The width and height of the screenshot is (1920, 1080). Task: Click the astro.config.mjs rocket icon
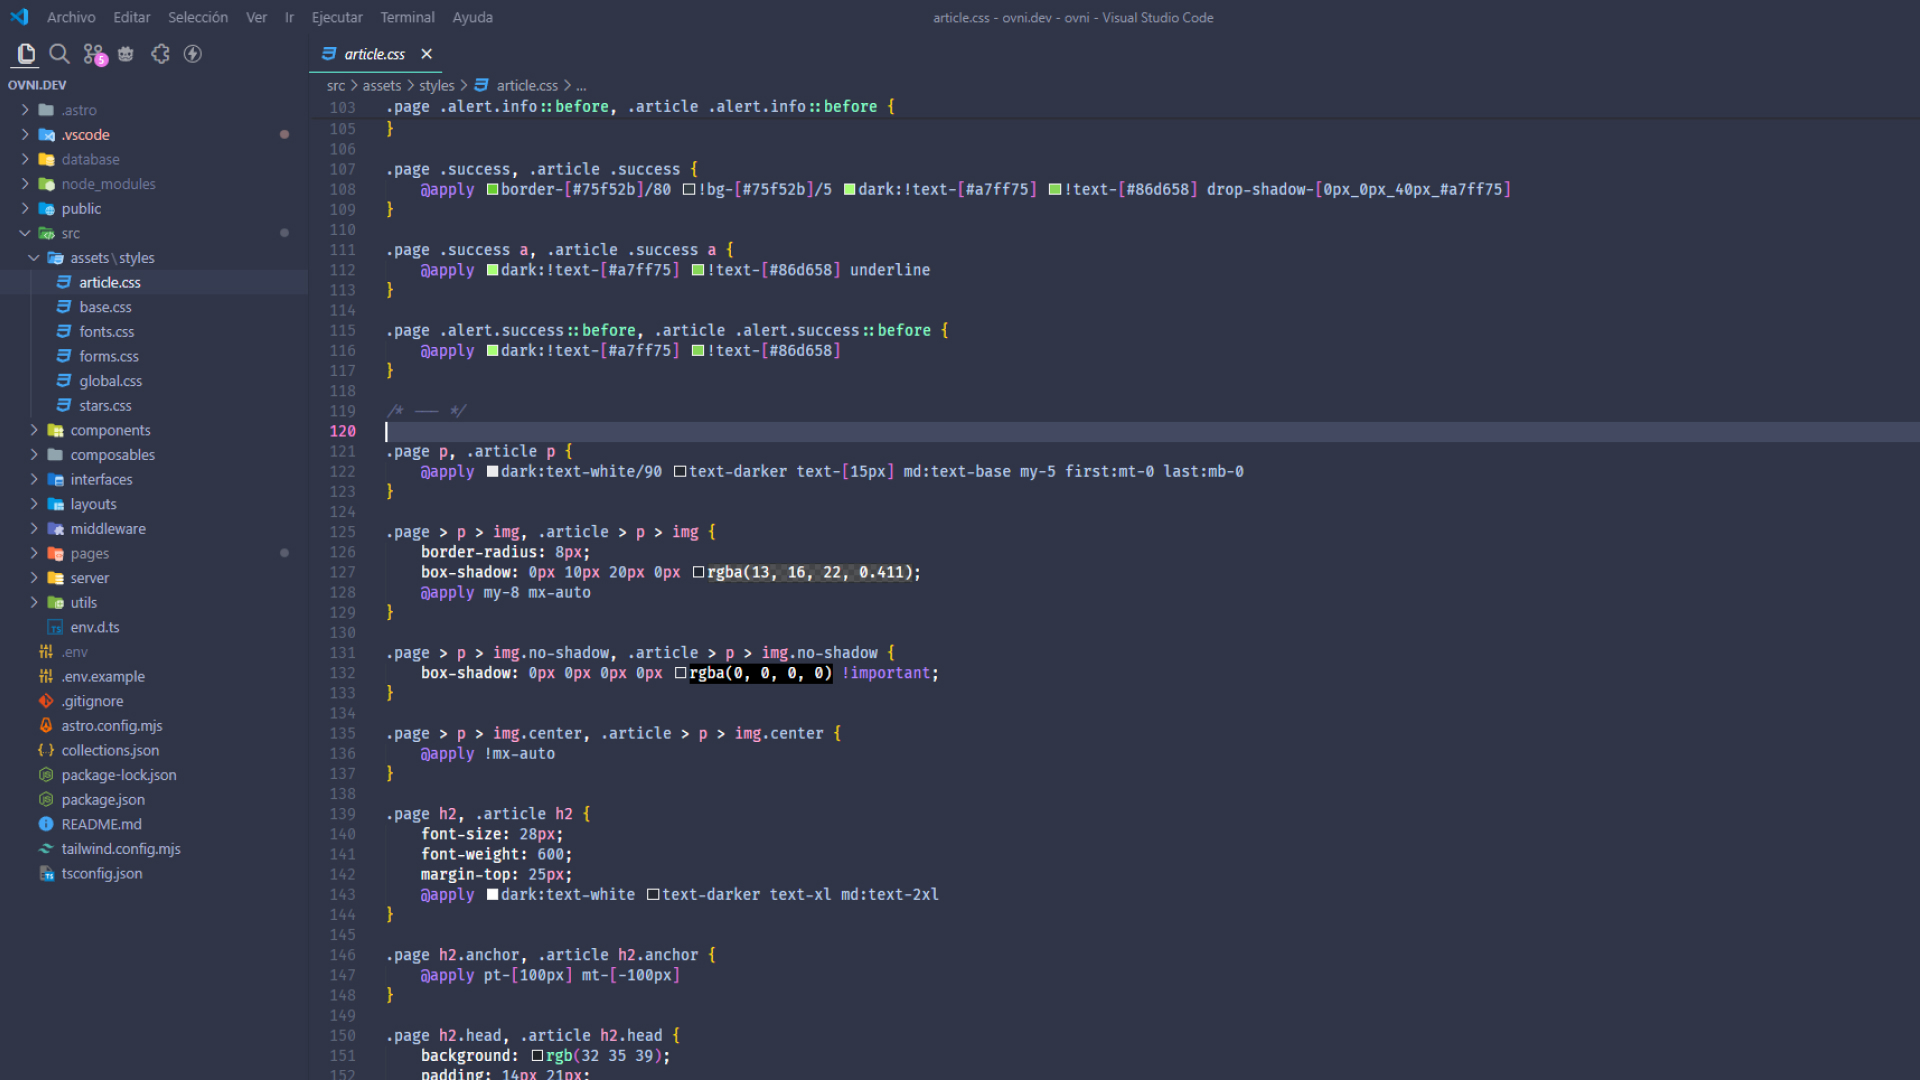tap(46, 725)
